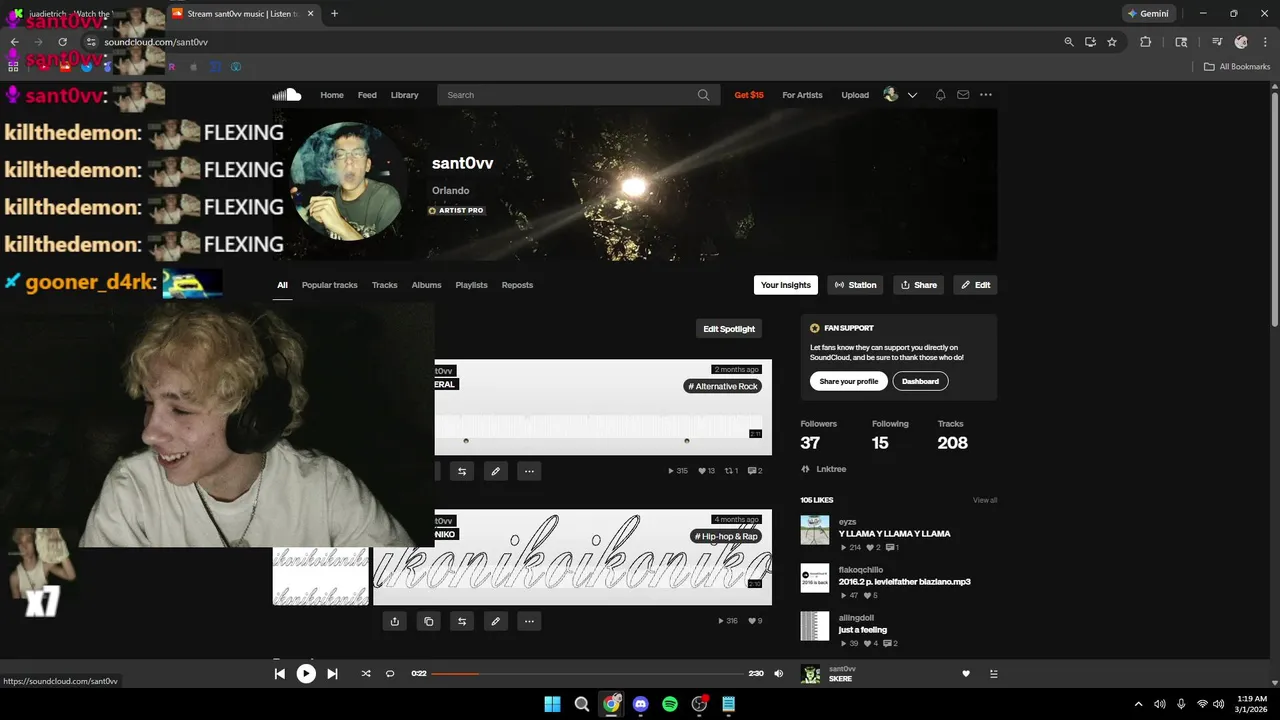
Task: Open the header three-dots more menu
Action: coord(986,95)
